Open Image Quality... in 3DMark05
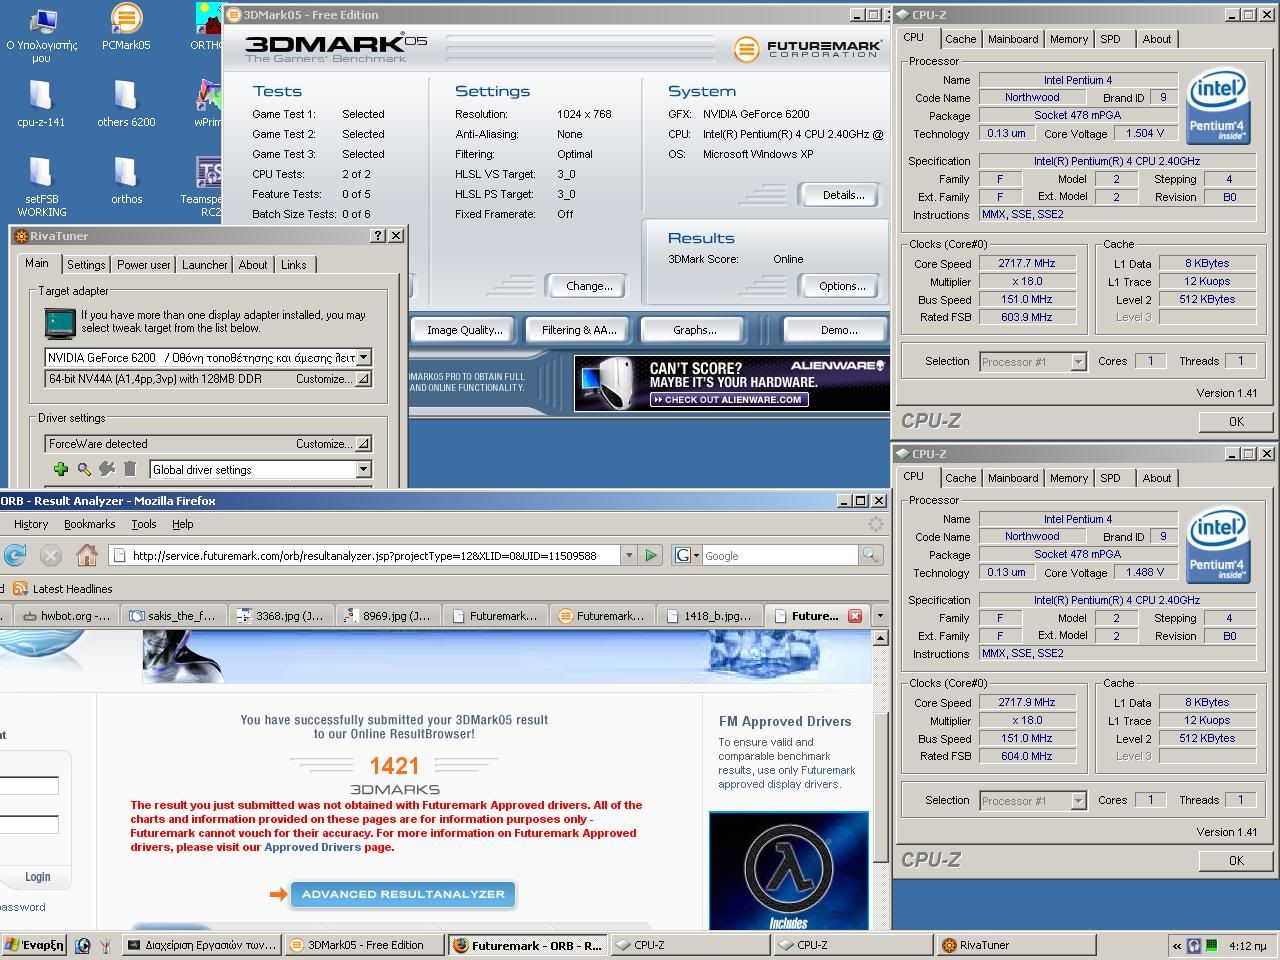The height and width of the screenshot is (960, 1280). (x=464, y=330)
